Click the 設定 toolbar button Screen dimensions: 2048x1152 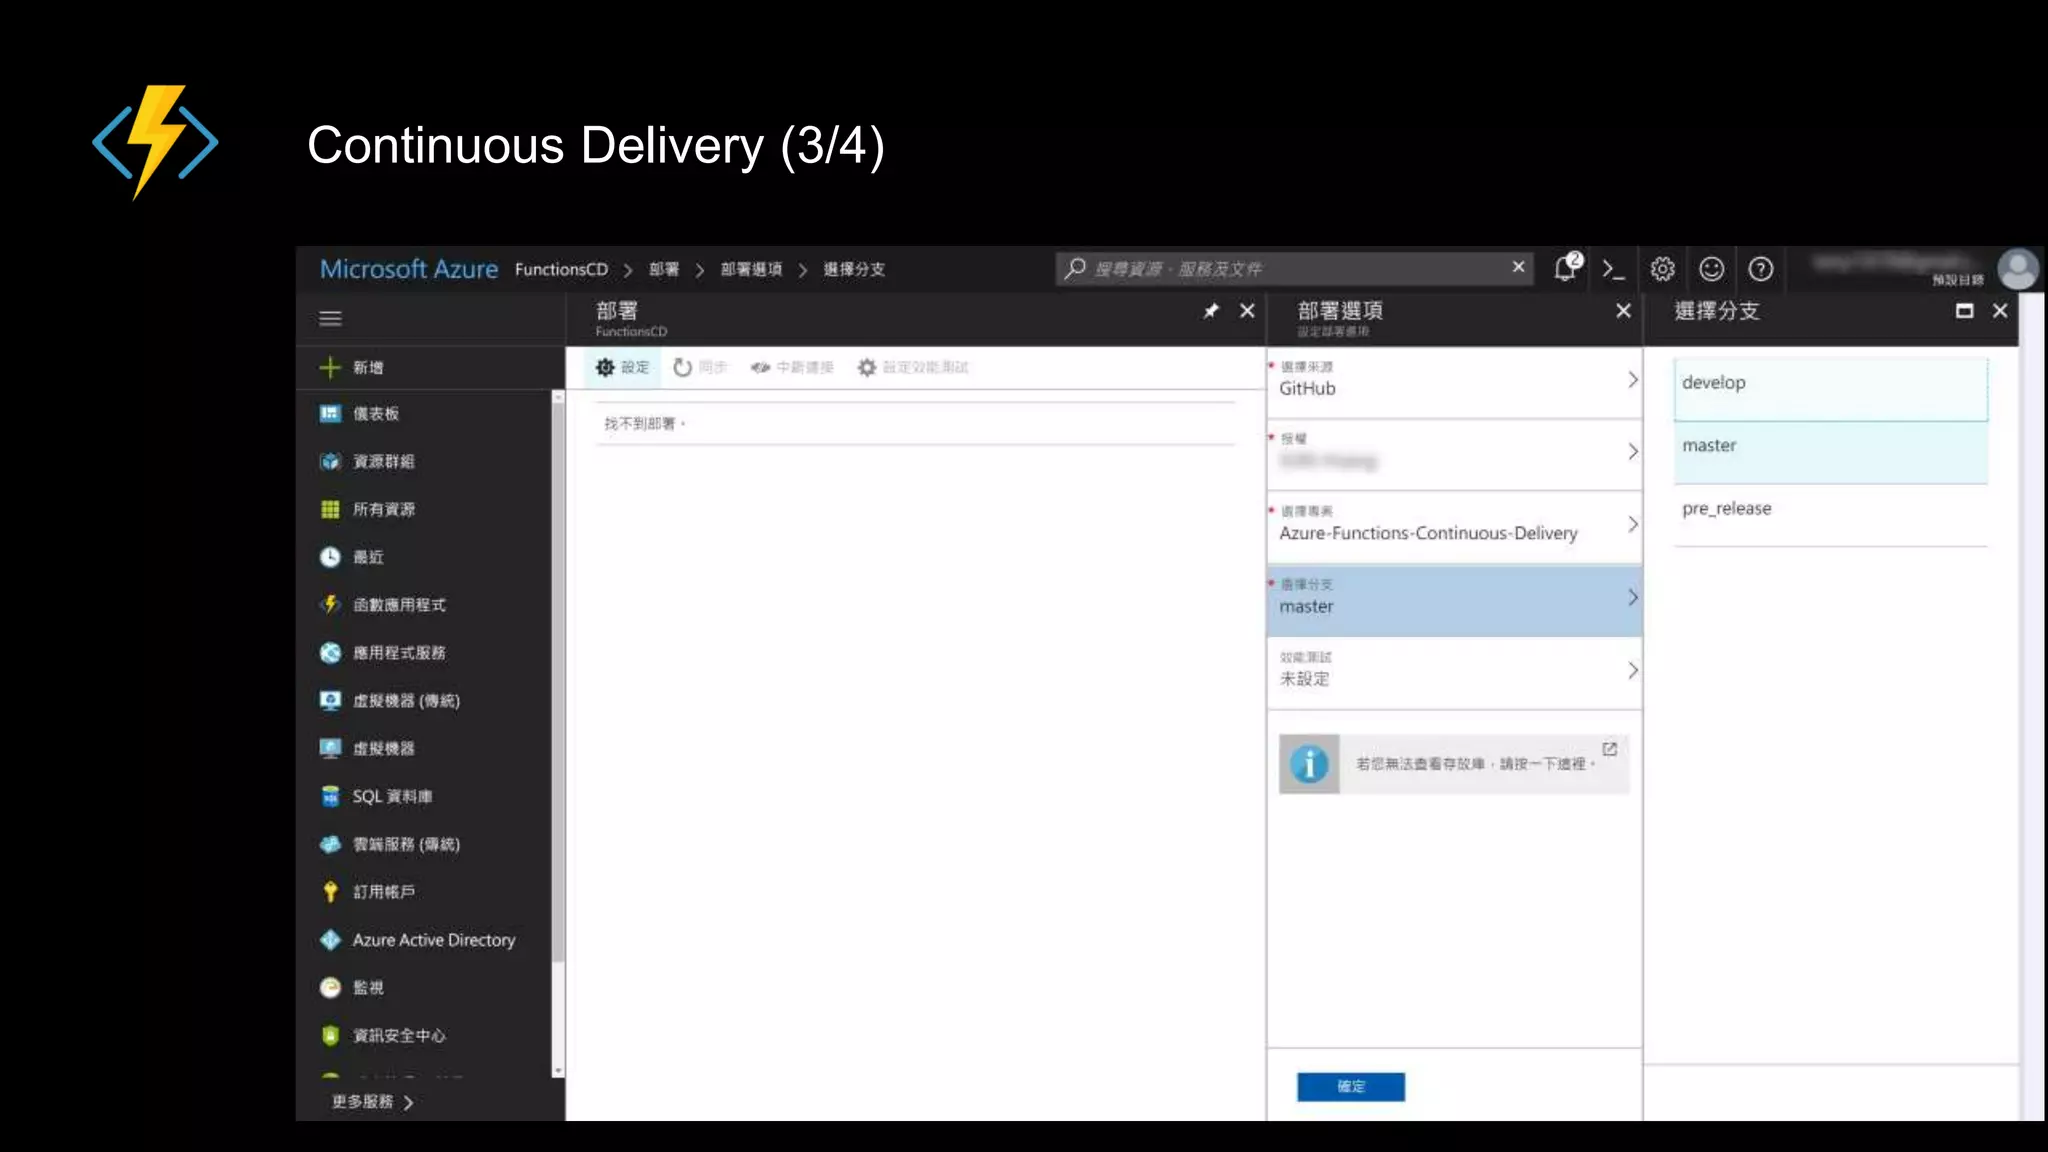click(x=622, y=367)
